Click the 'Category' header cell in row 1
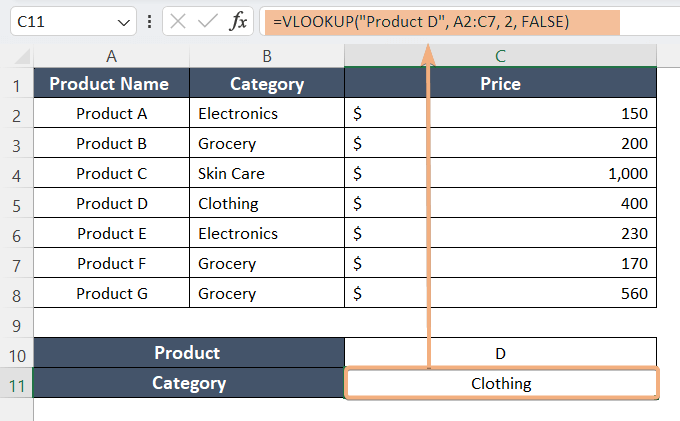The height and width of the screenshot is (421, 680). (267, 83)
